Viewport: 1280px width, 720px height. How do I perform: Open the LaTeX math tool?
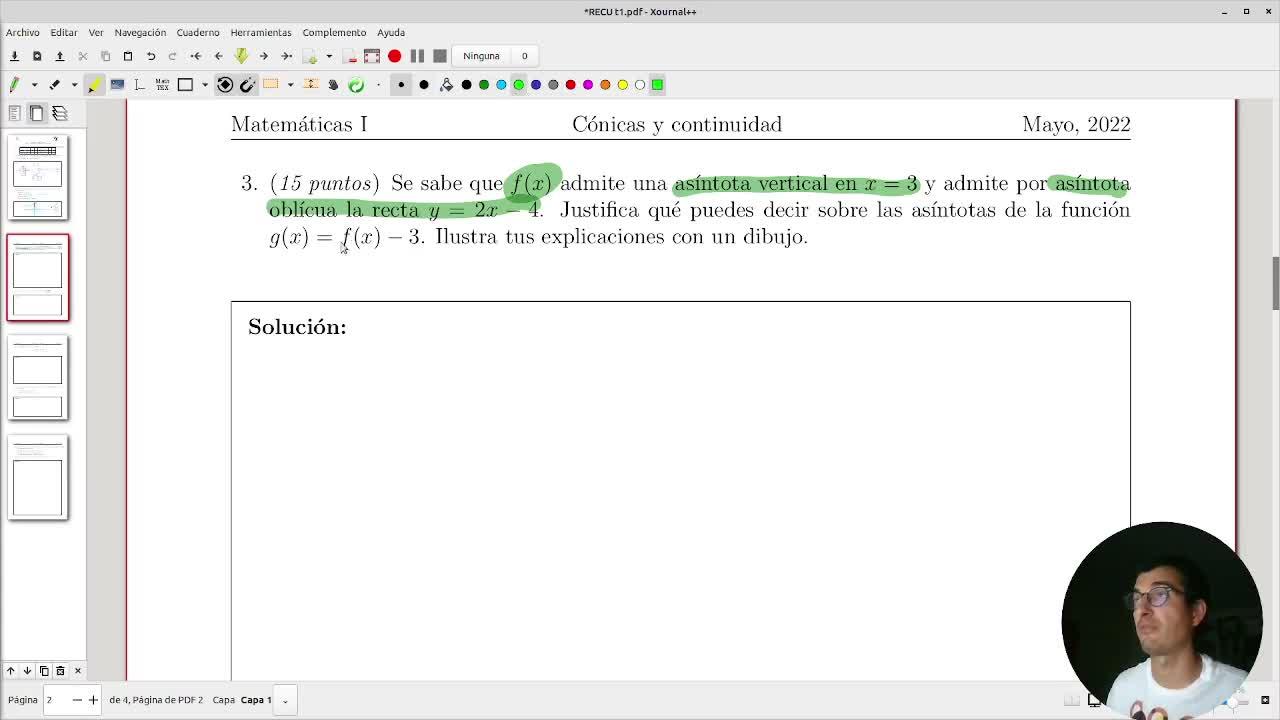(162, 85)
